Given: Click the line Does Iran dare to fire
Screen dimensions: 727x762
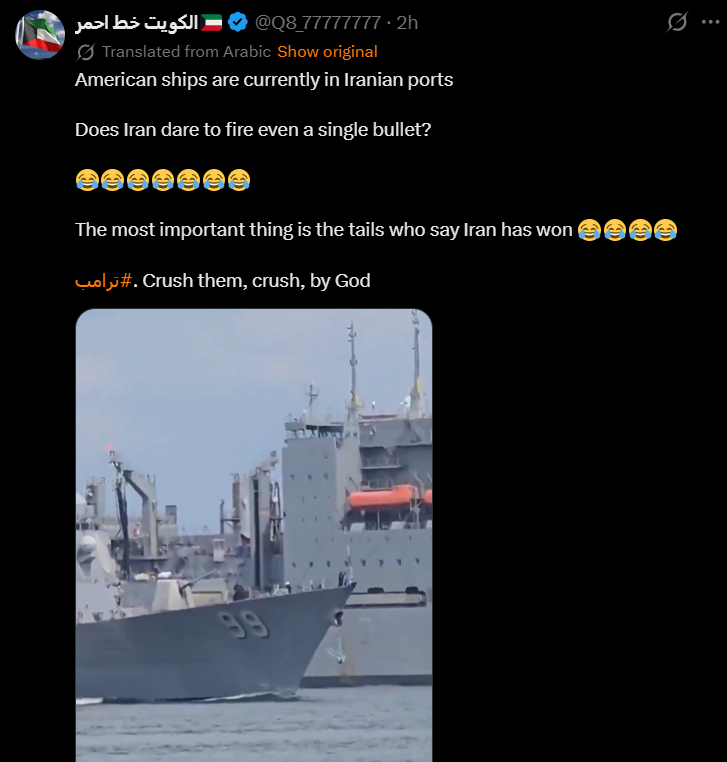Looking at the screenshot, I should point(253,130).
